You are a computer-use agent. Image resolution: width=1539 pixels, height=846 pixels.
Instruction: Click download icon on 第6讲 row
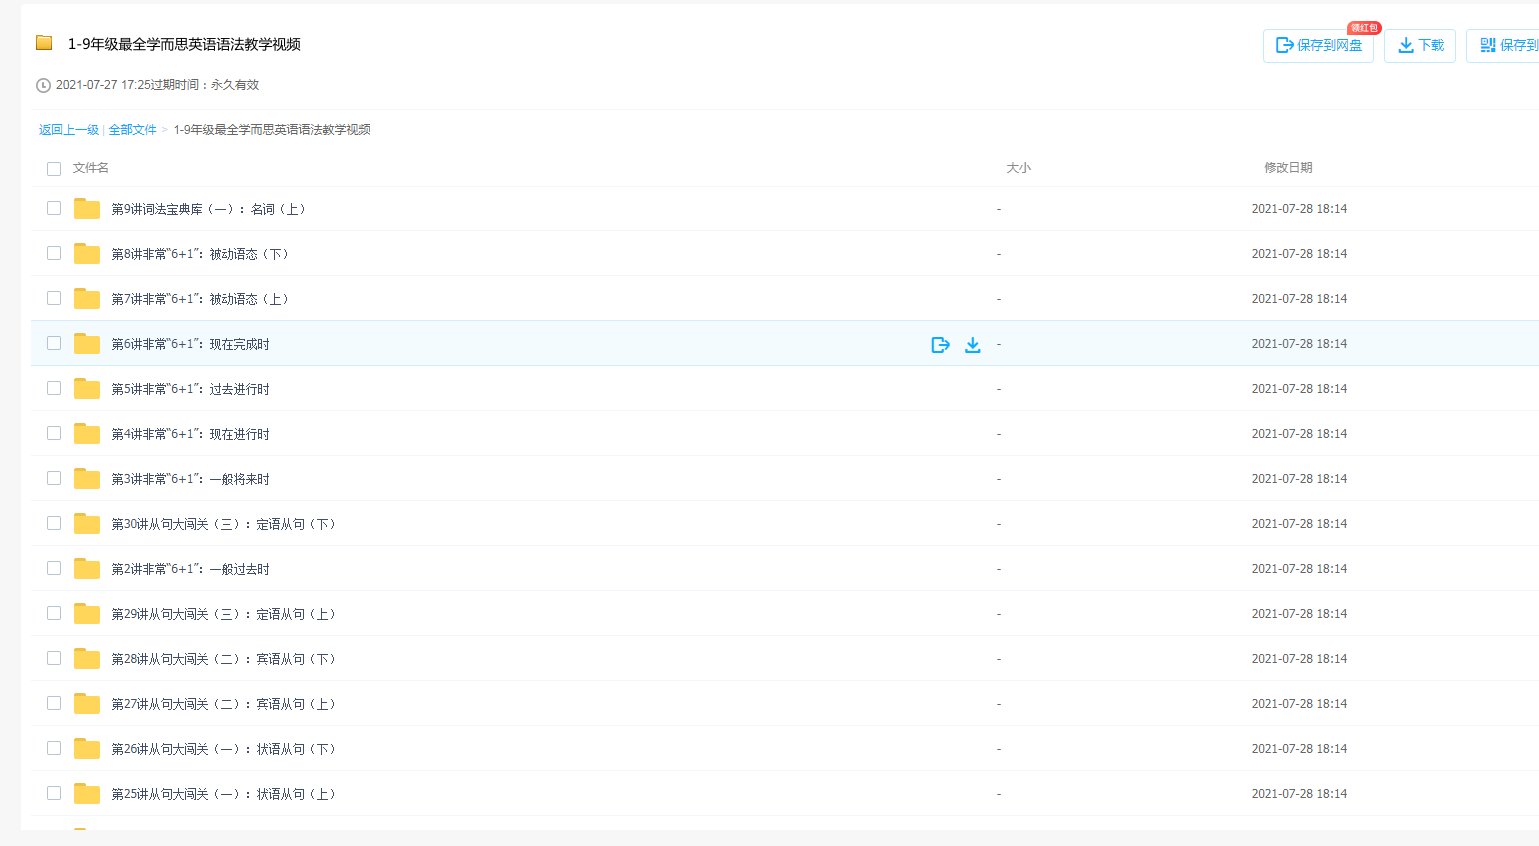[x=972, y=345]
